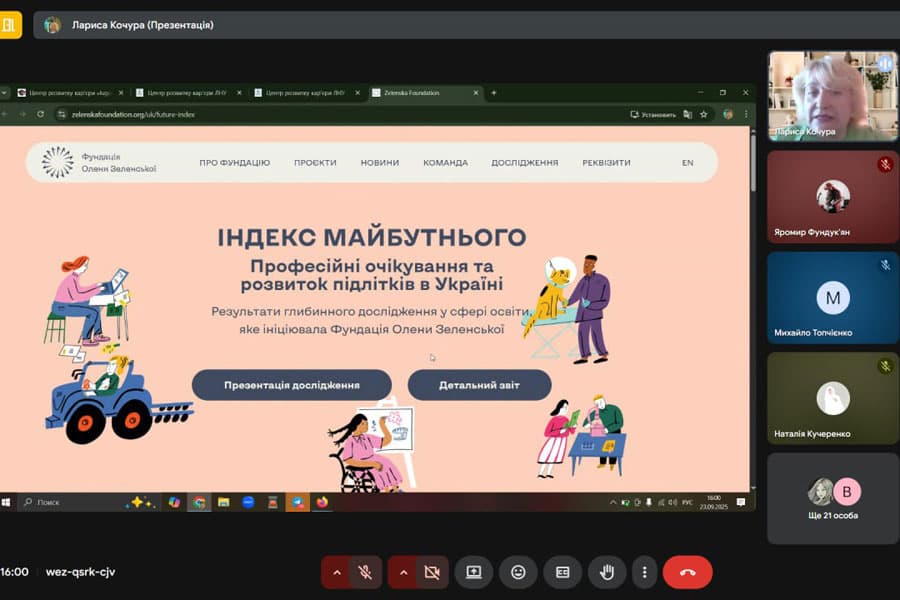Leave the call with the red hang-up button
Screen dimensions: 900x600
688,572
